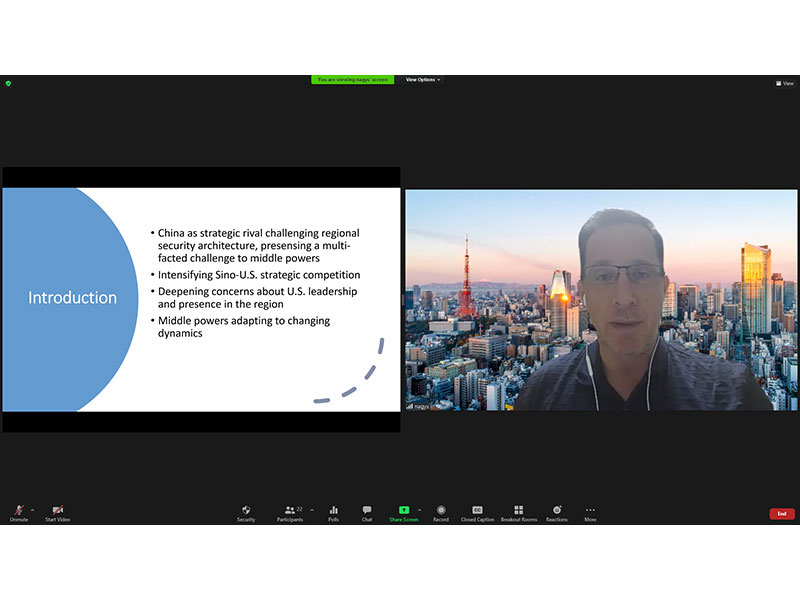Image resolution: width=800 pixels, height=600 pixels.
Task: Enable Closed Caption
Action: [477, 512]
